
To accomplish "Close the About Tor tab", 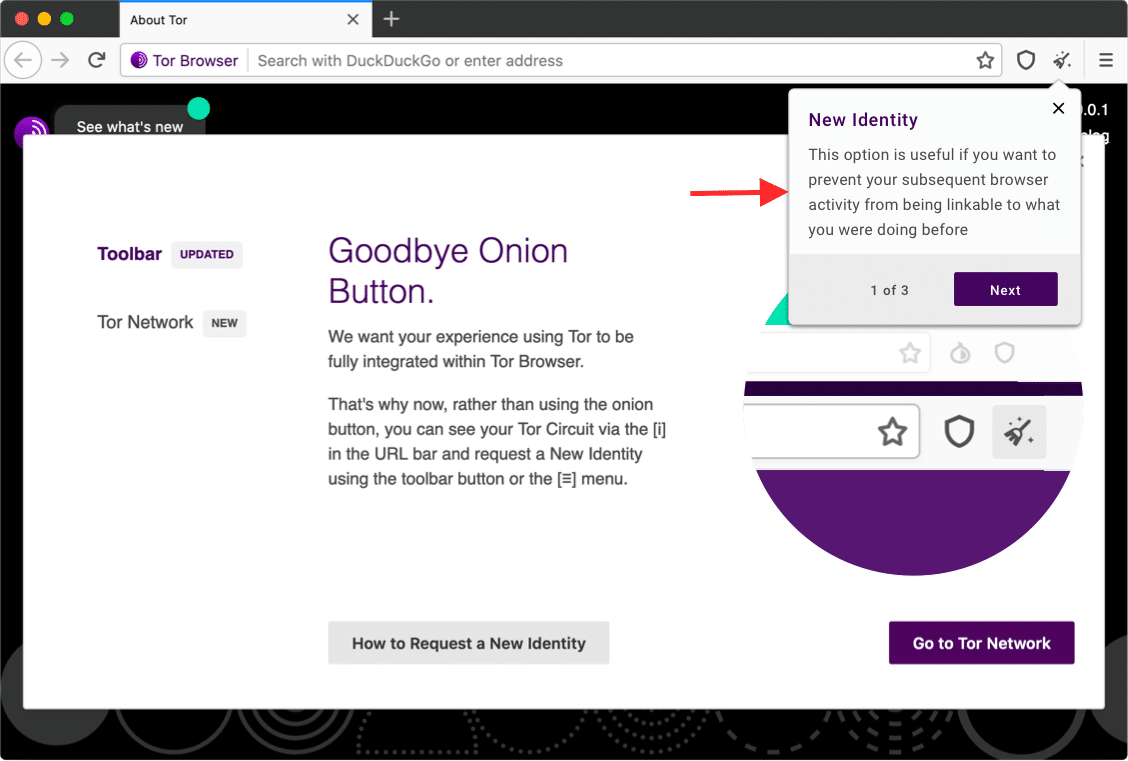I will tap(353, 19).
